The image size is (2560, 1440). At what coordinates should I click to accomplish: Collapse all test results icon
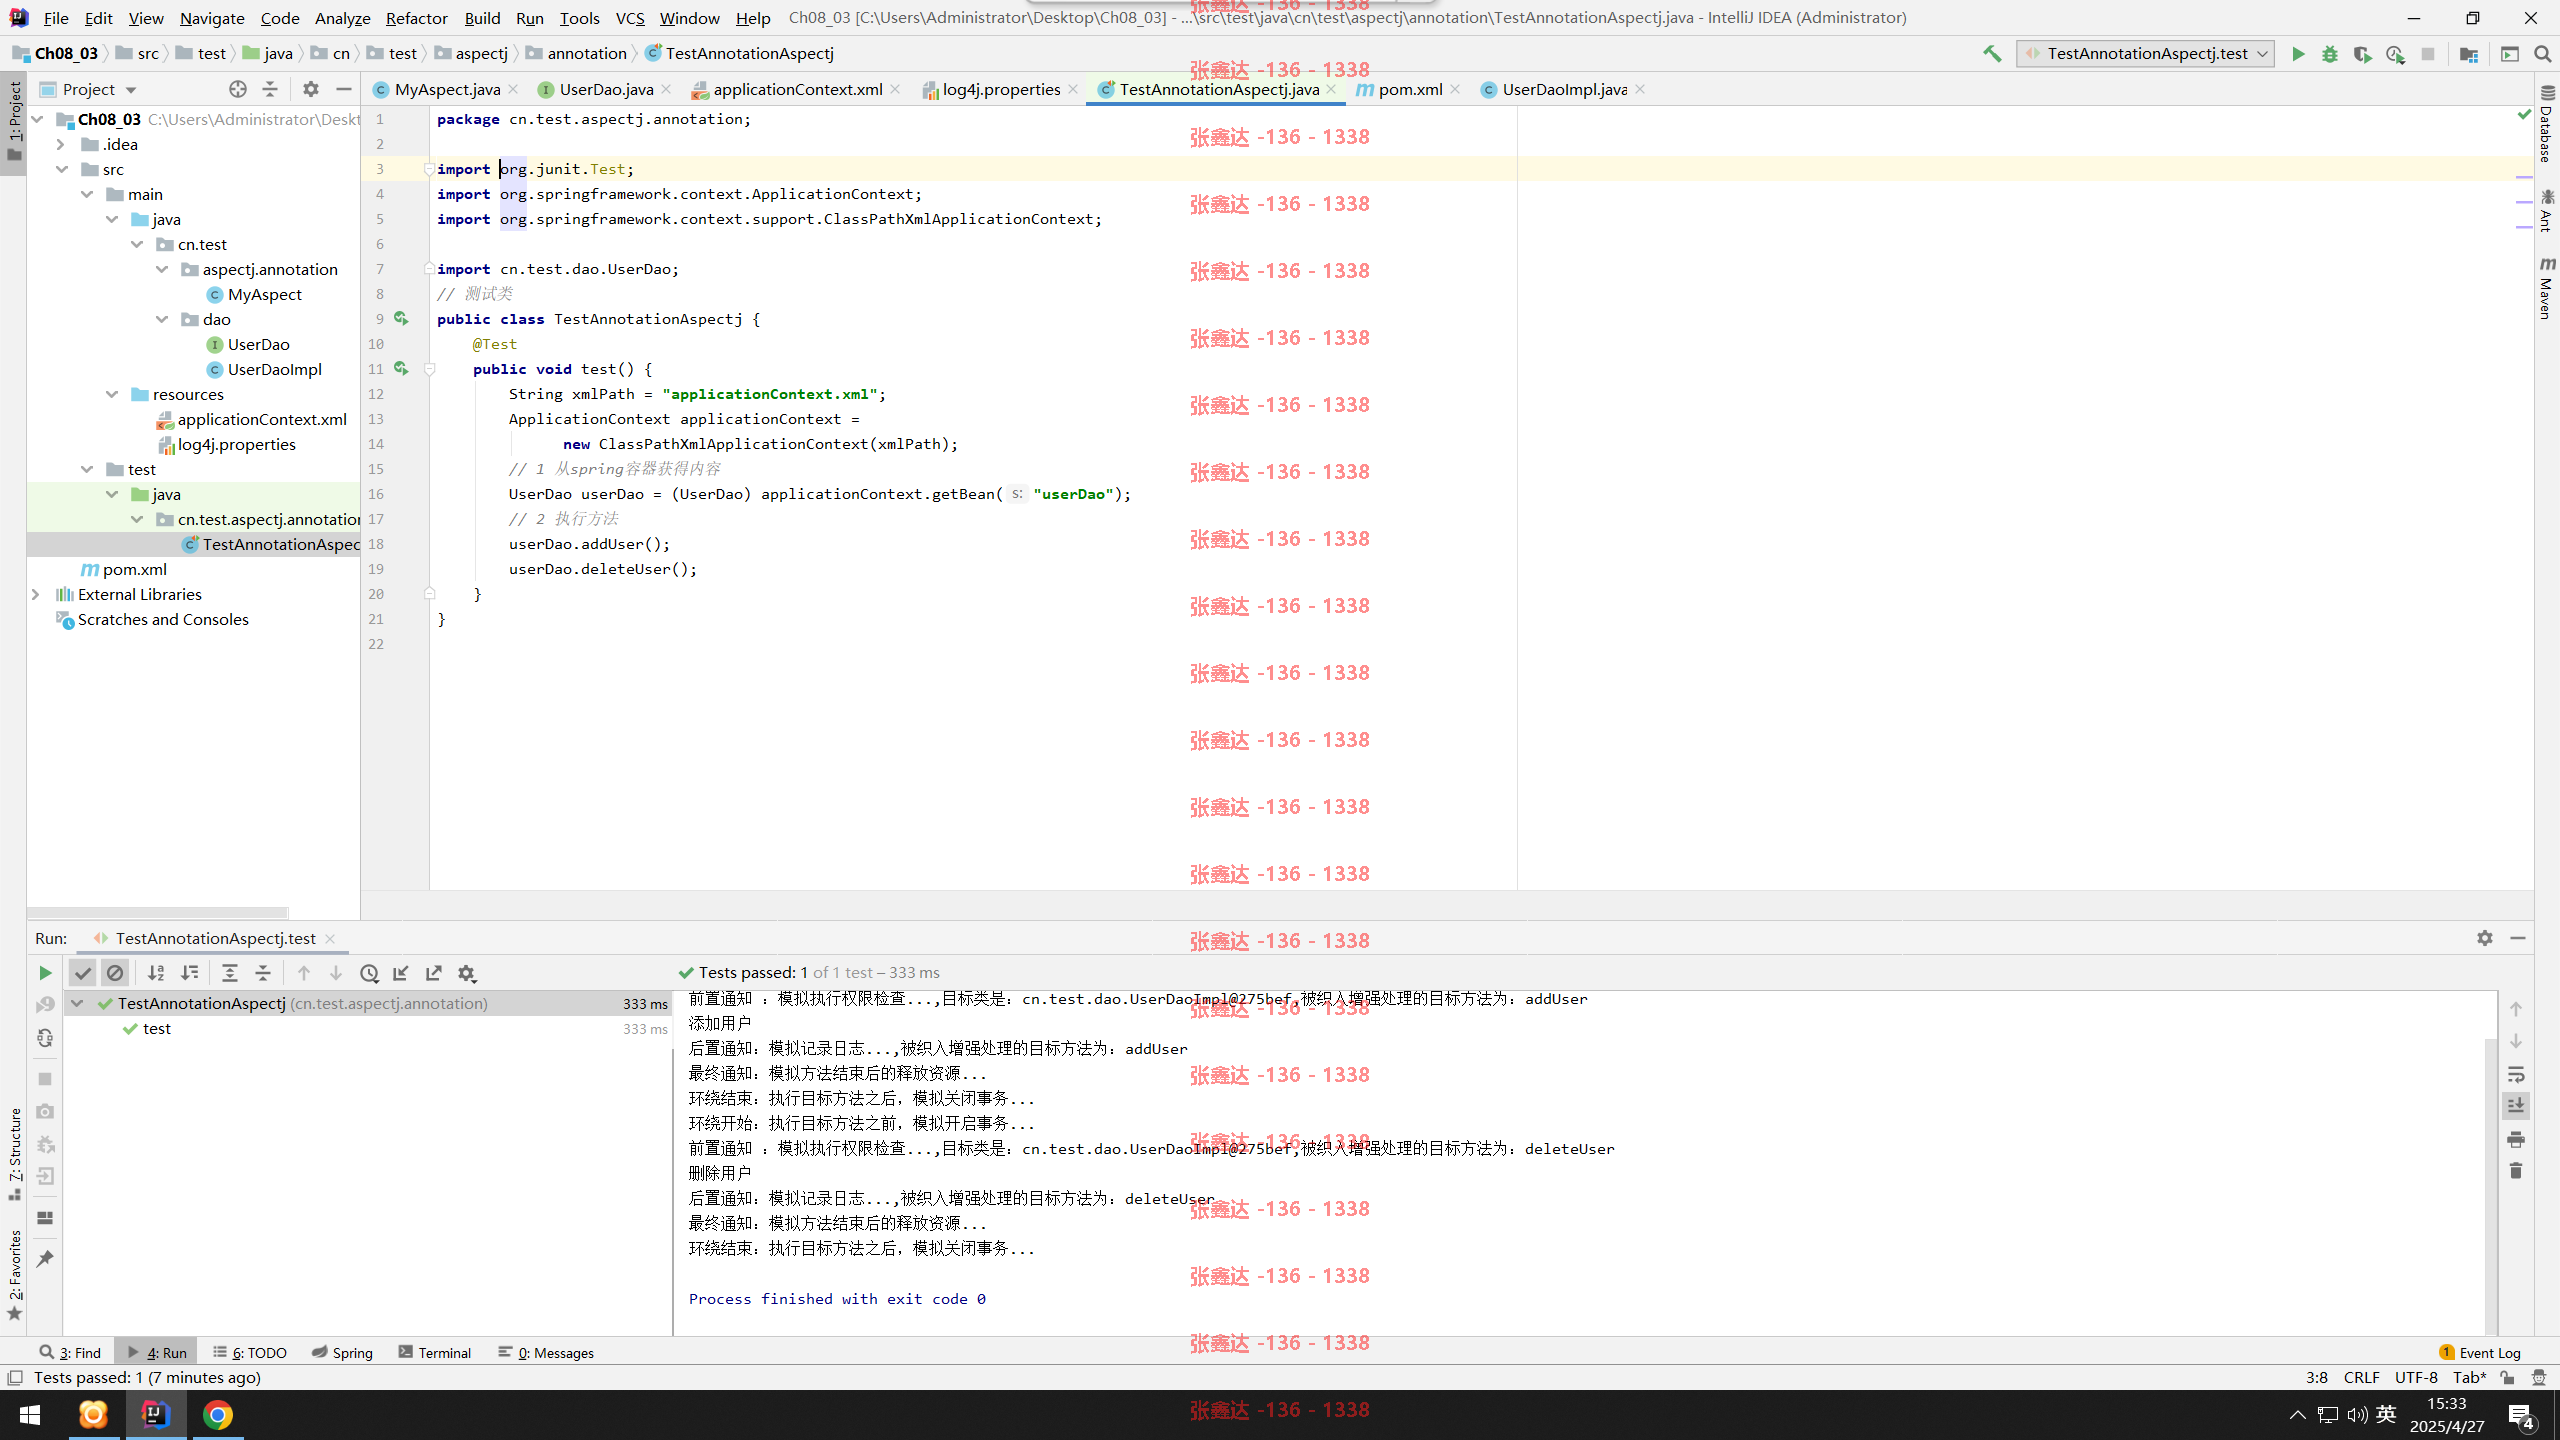pos(263,973)
